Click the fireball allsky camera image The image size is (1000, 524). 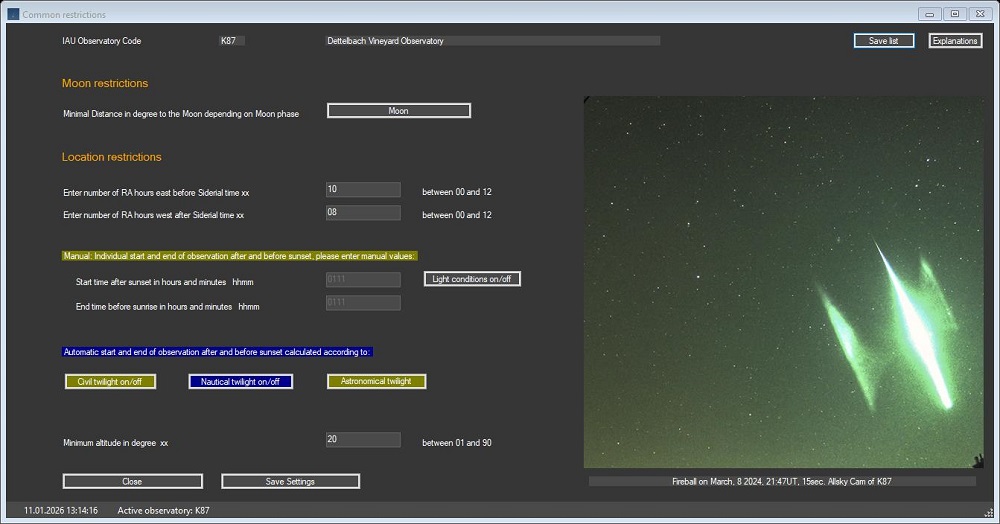pyautogui.click(x=783, y=282)
